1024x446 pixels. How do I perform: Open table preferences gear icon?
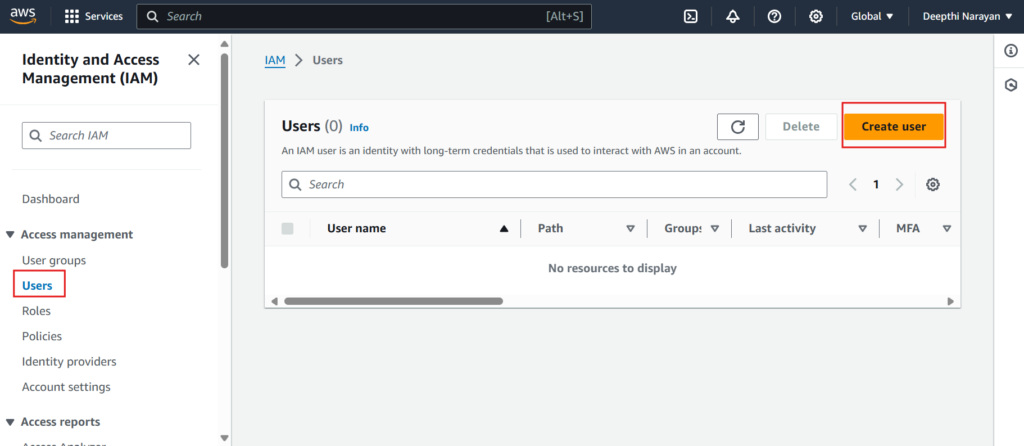click(x=933, y=185)
